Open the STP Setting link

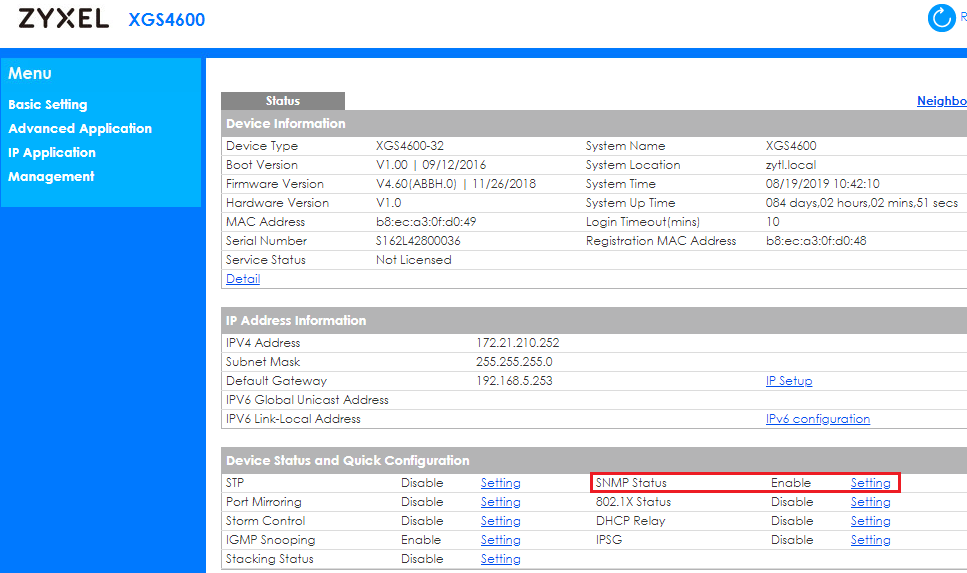tap(500, 483)
